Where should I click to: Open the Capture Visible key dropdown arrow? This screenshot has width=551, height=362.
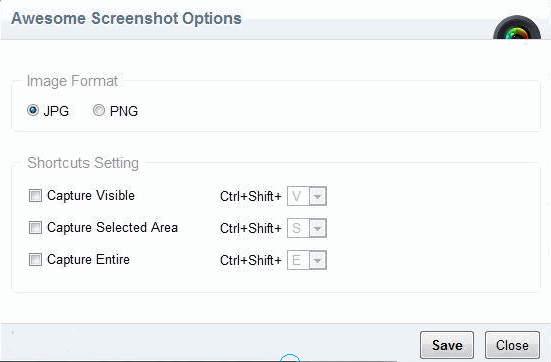coord(318,196)
